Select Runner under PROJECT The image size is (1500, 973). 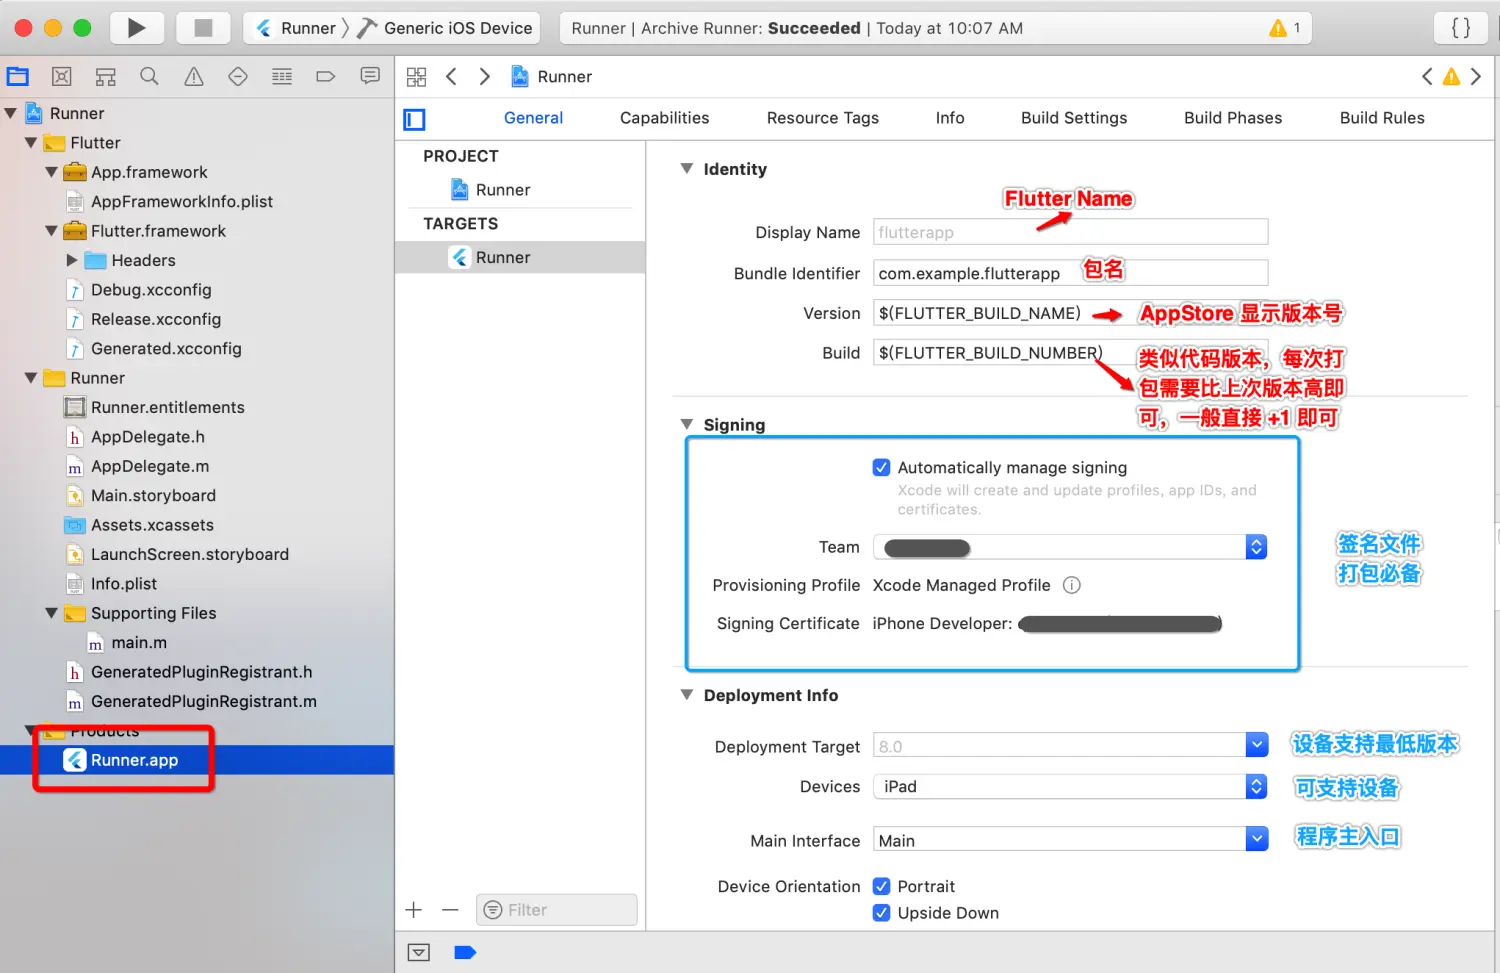click(503, 190)
